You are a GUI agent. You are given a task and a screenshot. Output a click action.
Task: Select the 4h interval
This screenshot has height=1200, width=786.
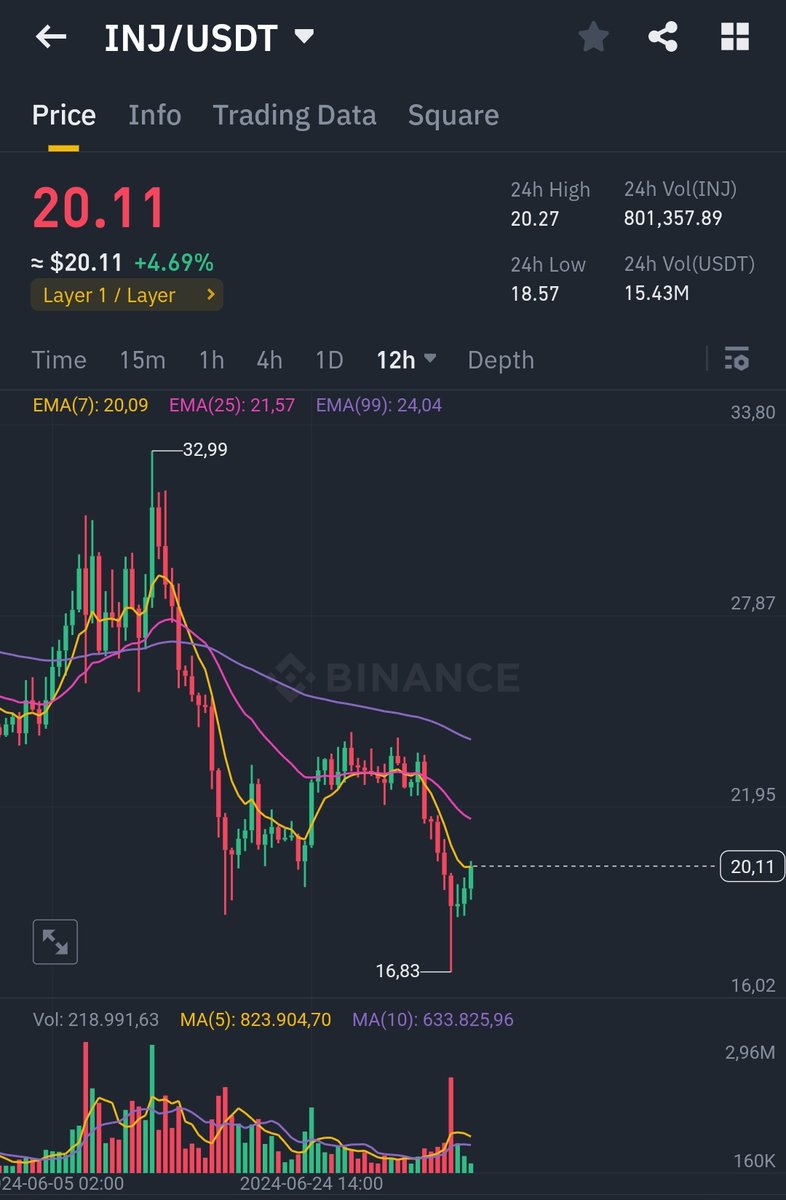tap(269, 360)
